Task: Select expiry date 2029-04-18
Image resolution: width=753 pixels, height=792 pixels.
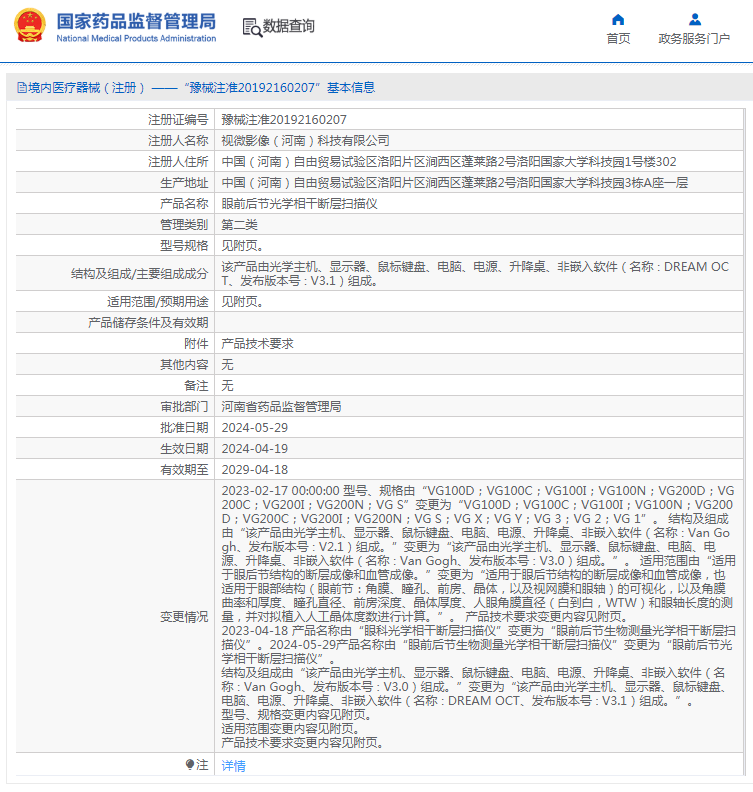Action: coord(255,470)
